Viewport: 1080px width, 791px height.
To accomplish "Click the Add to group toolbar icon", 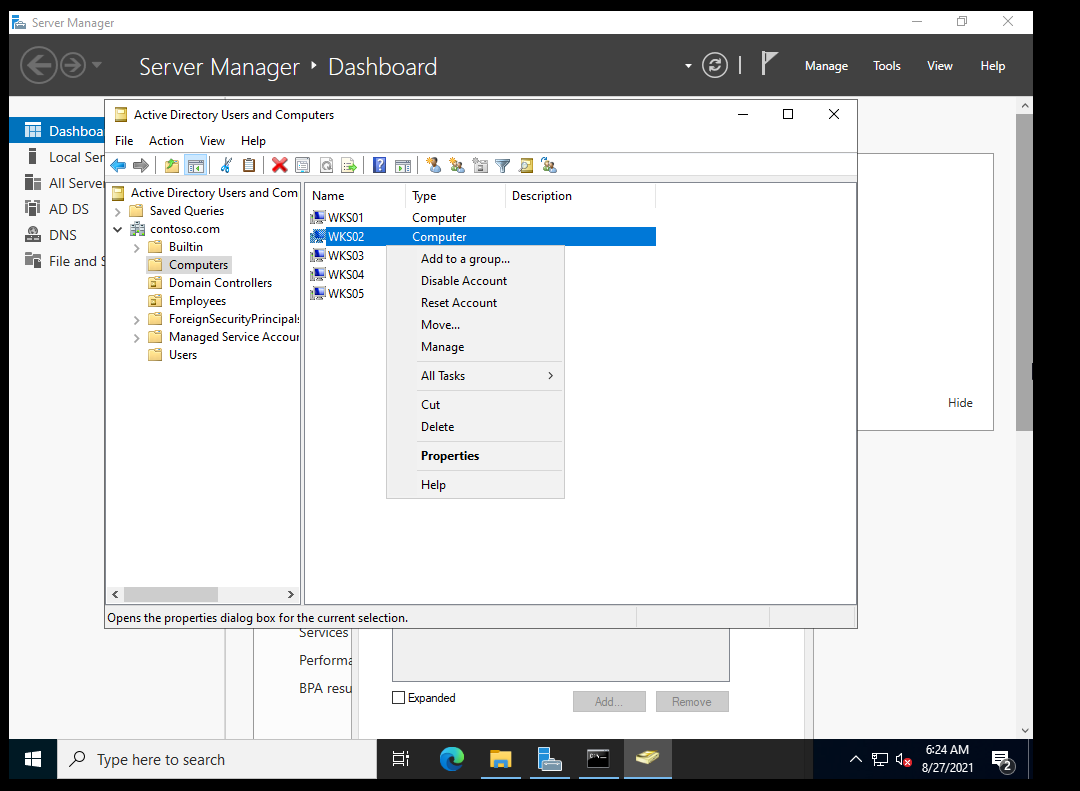I will coord(549,165).
